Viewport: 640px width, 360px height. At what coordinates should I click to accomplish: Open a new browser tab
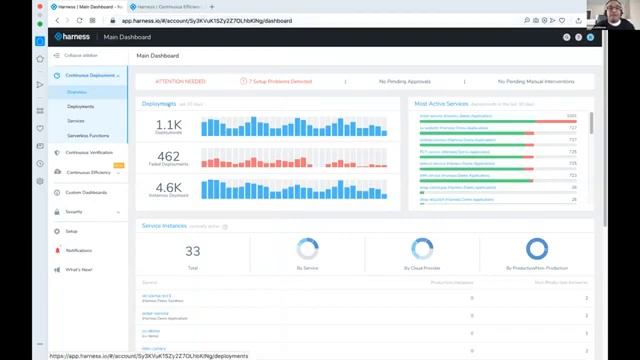[x=212, y=7]
